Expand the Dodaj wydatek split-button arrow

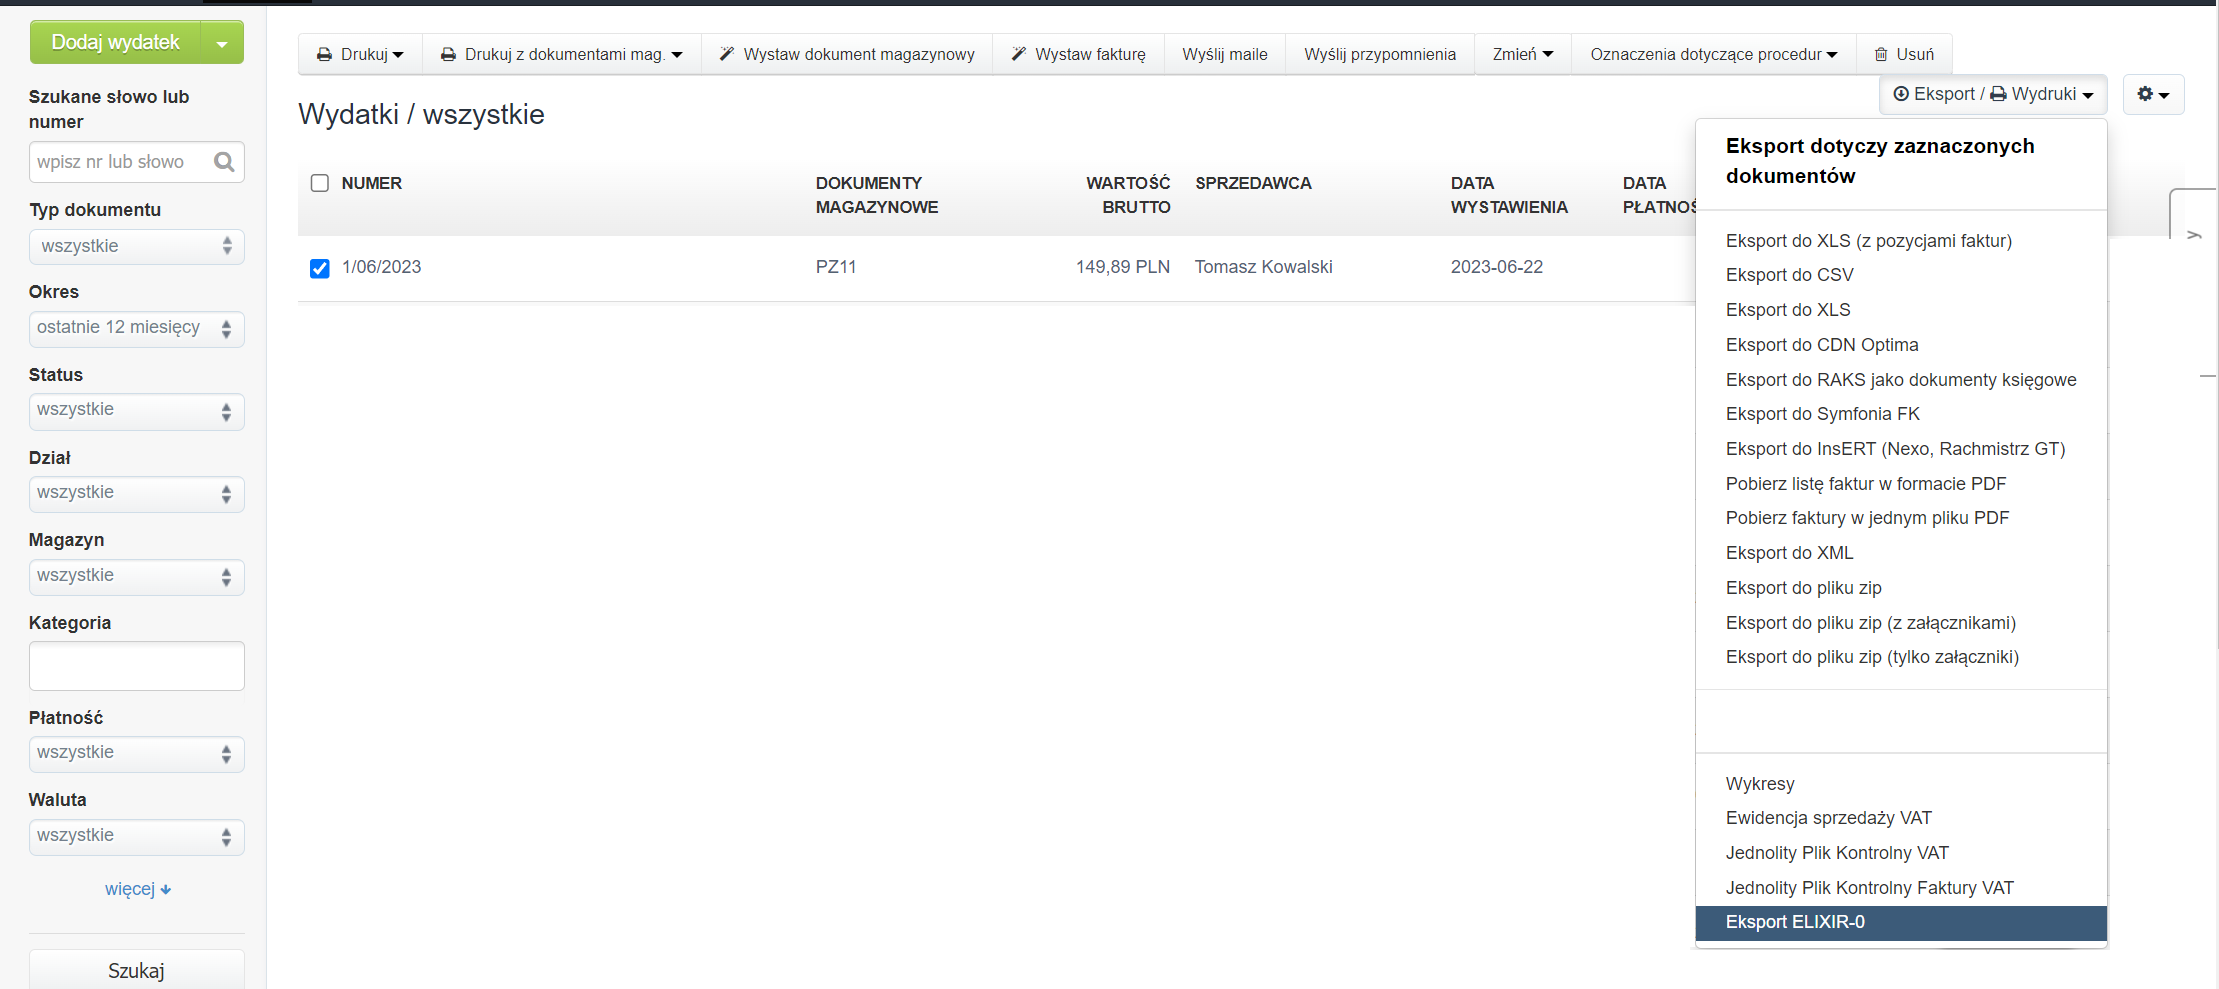tap(223, 43)
